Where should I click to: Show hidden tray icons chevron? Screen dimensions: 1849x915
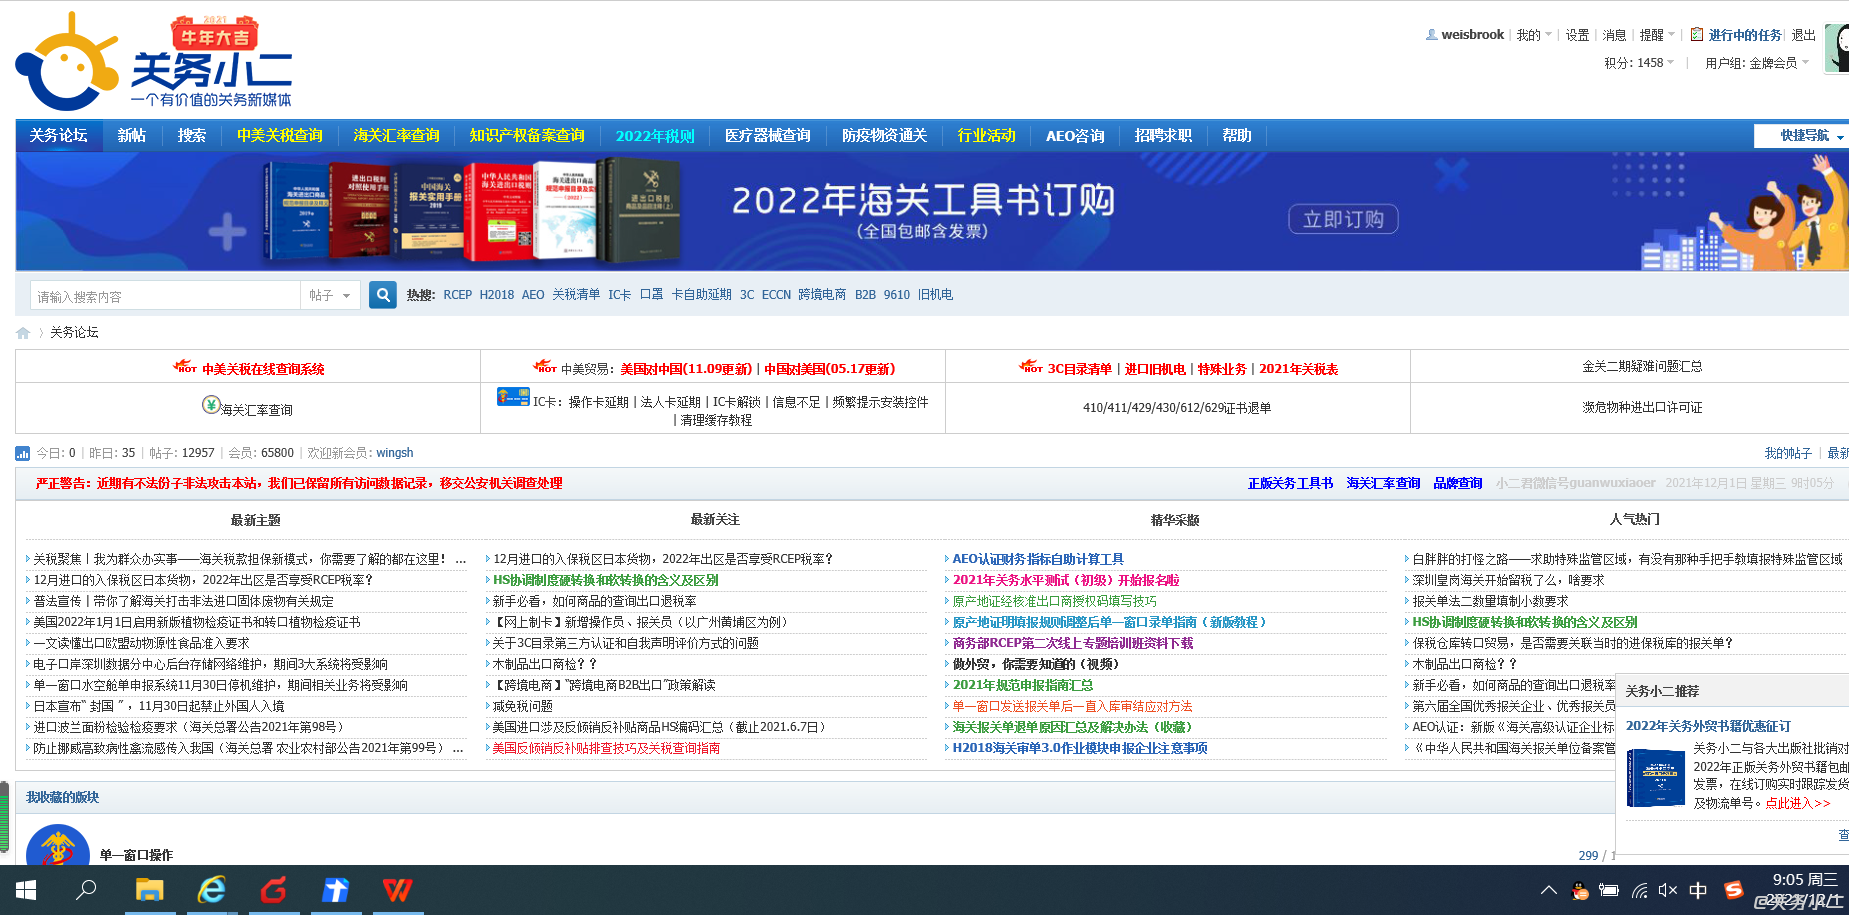[1549, 890]
